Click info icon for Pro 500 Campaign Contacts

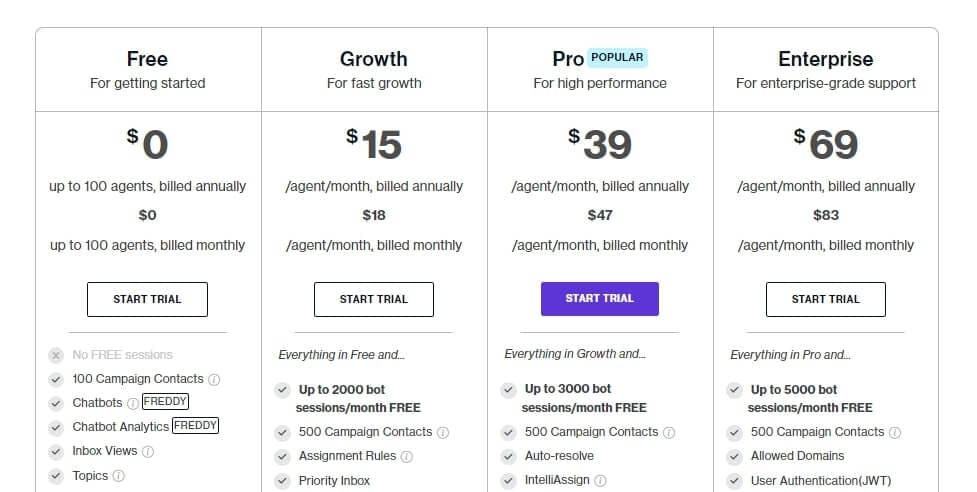point(669,432)
